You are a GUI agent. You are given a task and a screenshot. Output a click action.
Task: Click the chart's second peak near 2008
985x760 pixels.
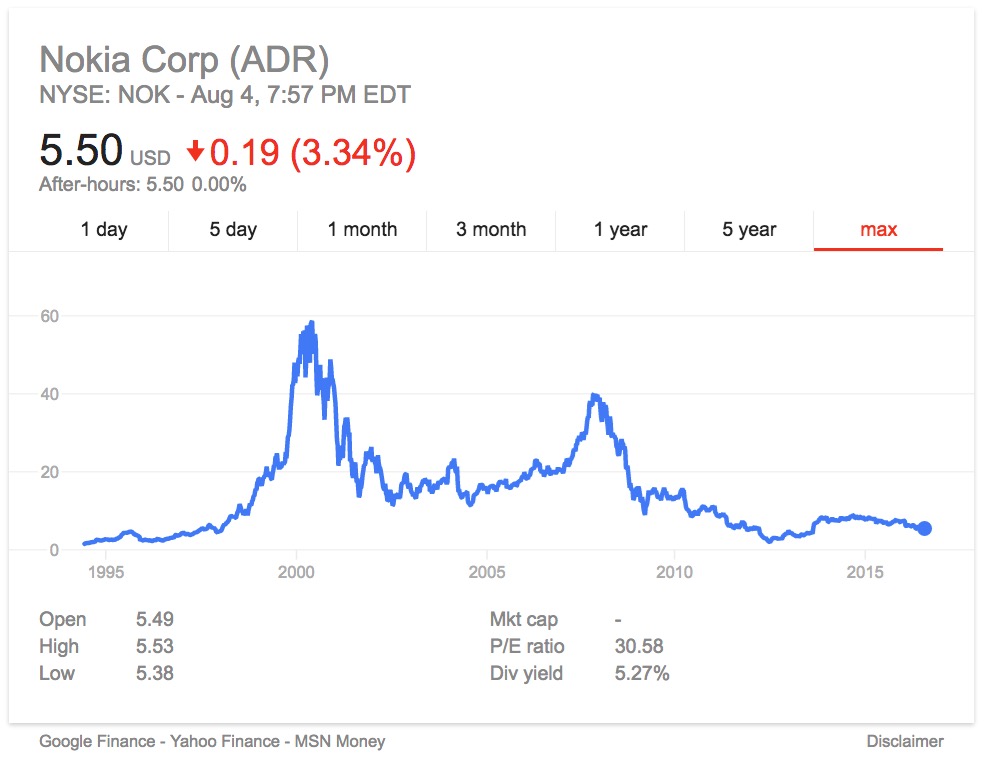595,396
